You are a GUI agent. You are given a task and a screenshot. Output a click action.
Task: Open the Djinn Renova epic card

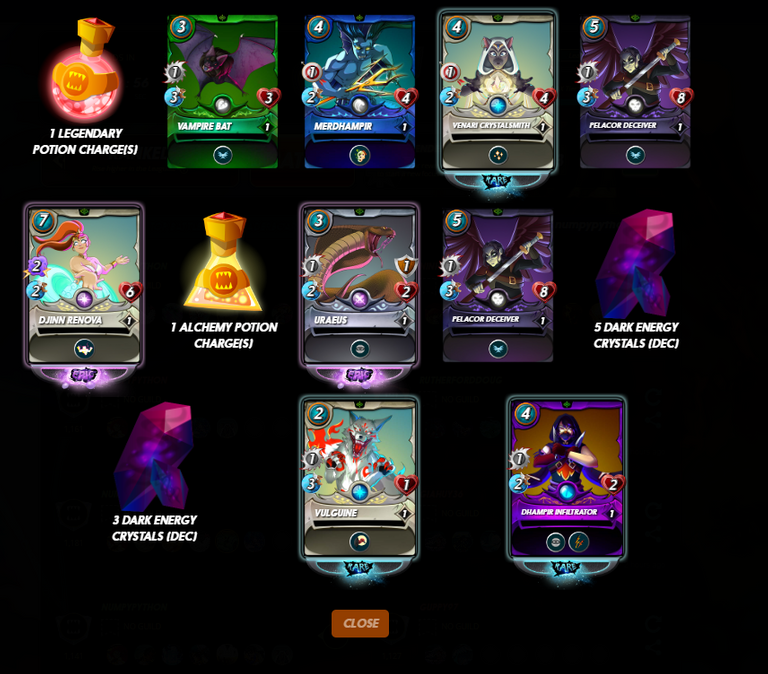84,292
